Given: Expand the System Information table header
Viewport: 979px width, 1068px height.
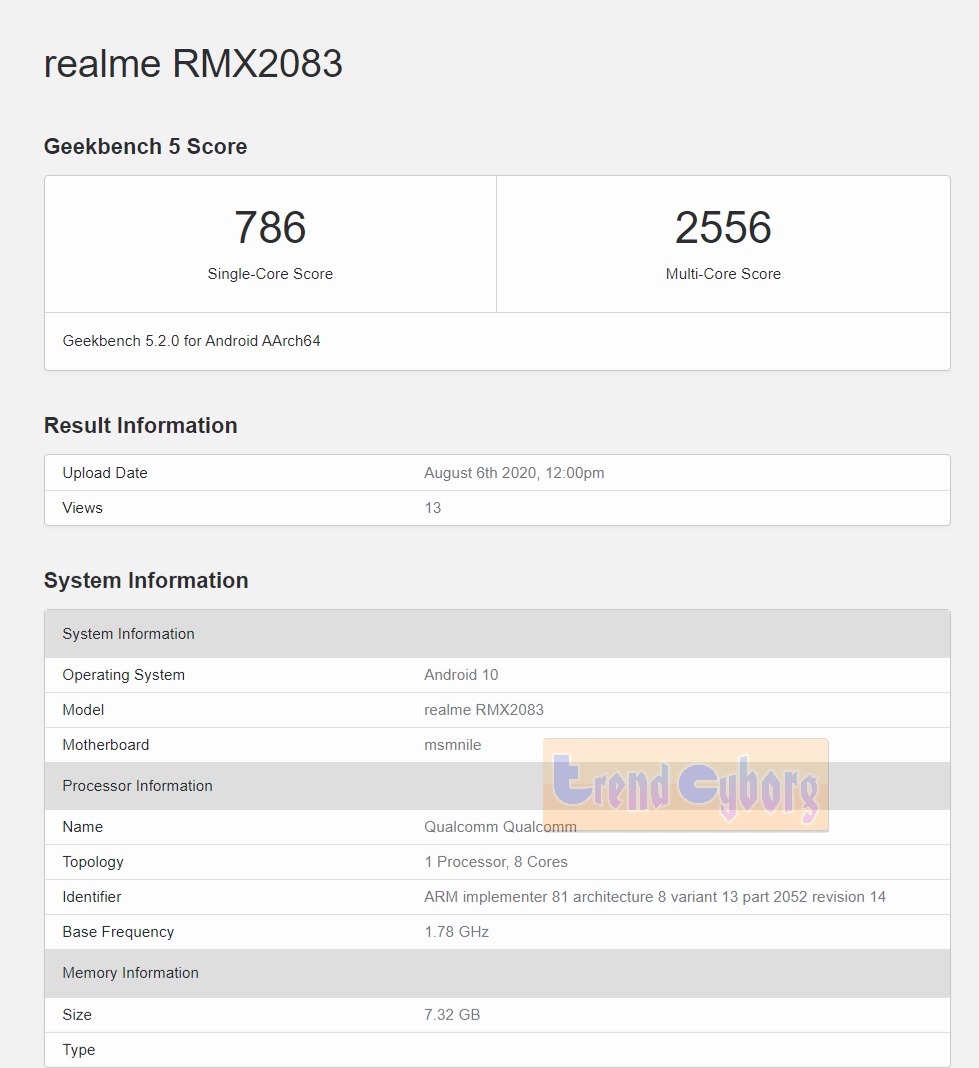Looking at the screenshot, I should click(128, 633).
